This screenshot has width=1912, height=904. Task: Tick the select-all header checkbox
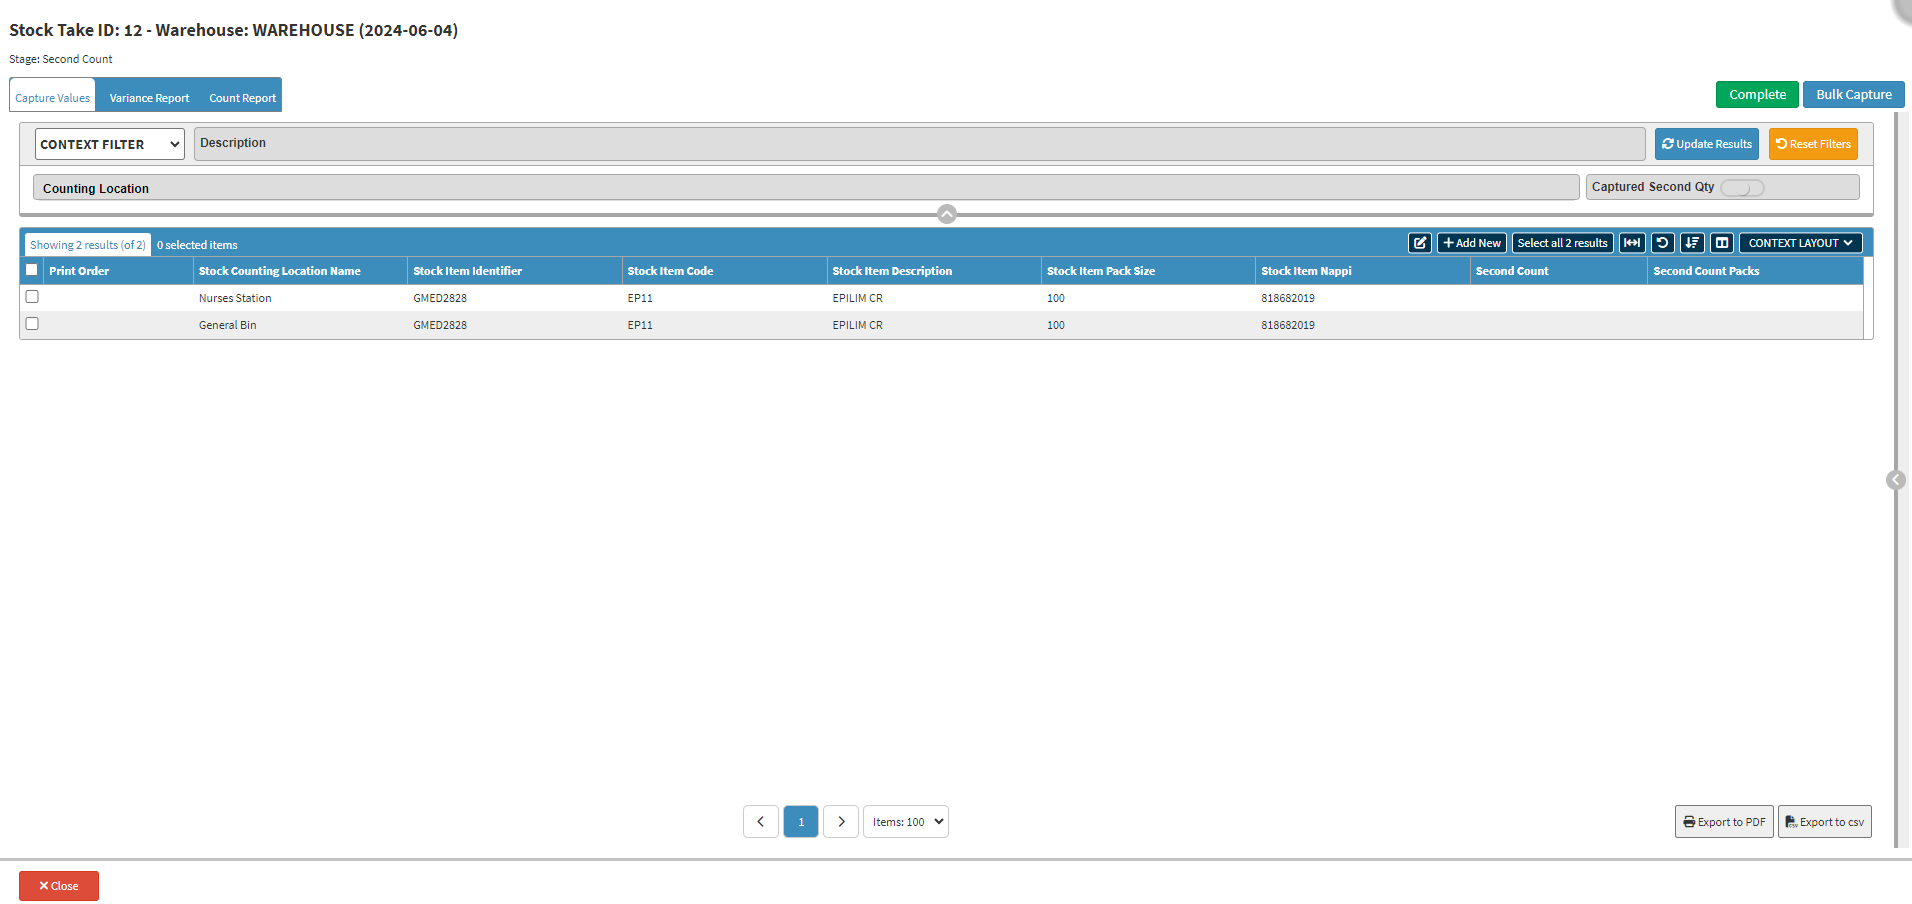(x=32, y=270)
